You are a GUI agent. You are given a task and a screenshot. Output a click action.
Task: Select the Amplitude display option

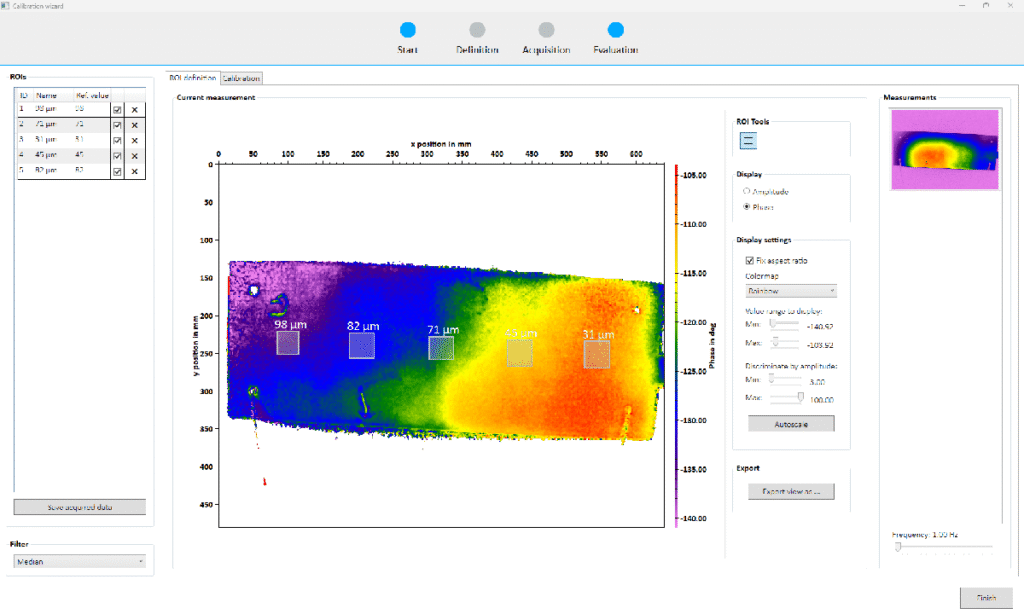pos(746,190)
